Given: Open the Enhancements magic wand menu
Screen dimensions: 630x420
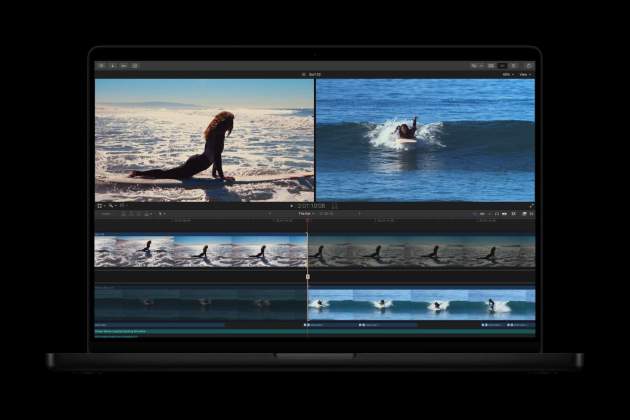Looking at the screenshot, I should click(x=112, y=206).
